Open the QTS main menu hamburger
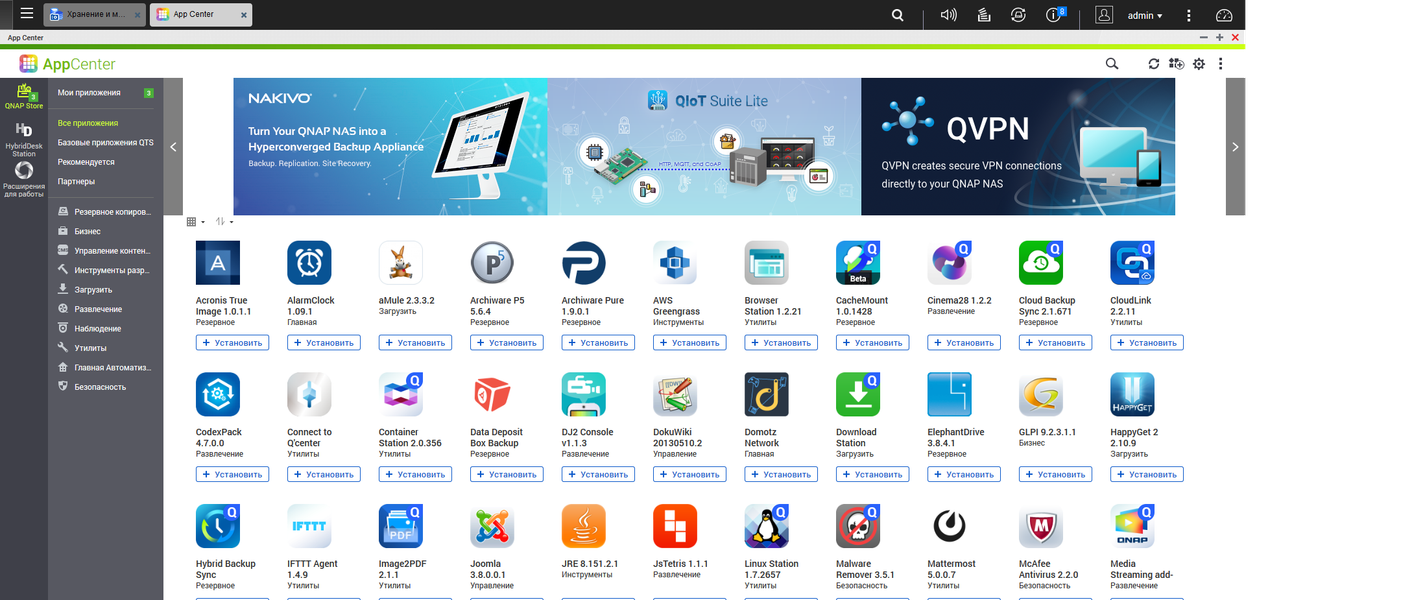The image size is (1401, 600). pos(27,14)
